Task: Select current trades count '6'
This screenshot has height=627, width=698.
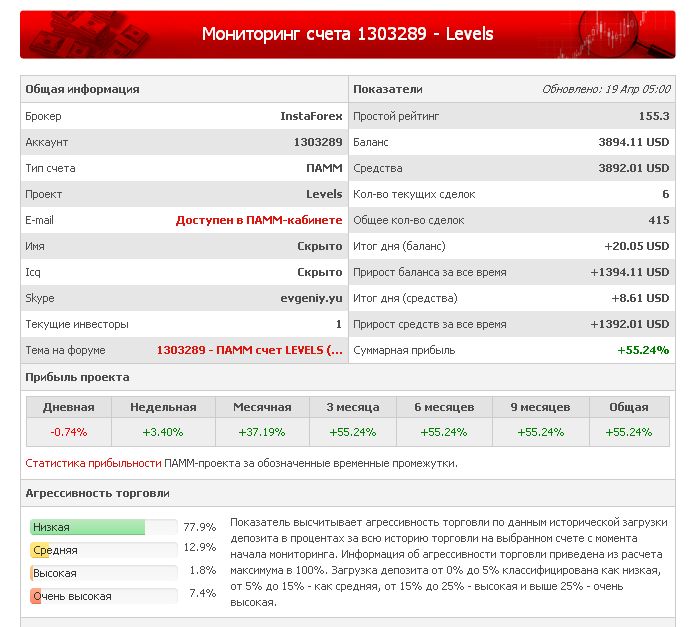Action: [x=666, y=194]
